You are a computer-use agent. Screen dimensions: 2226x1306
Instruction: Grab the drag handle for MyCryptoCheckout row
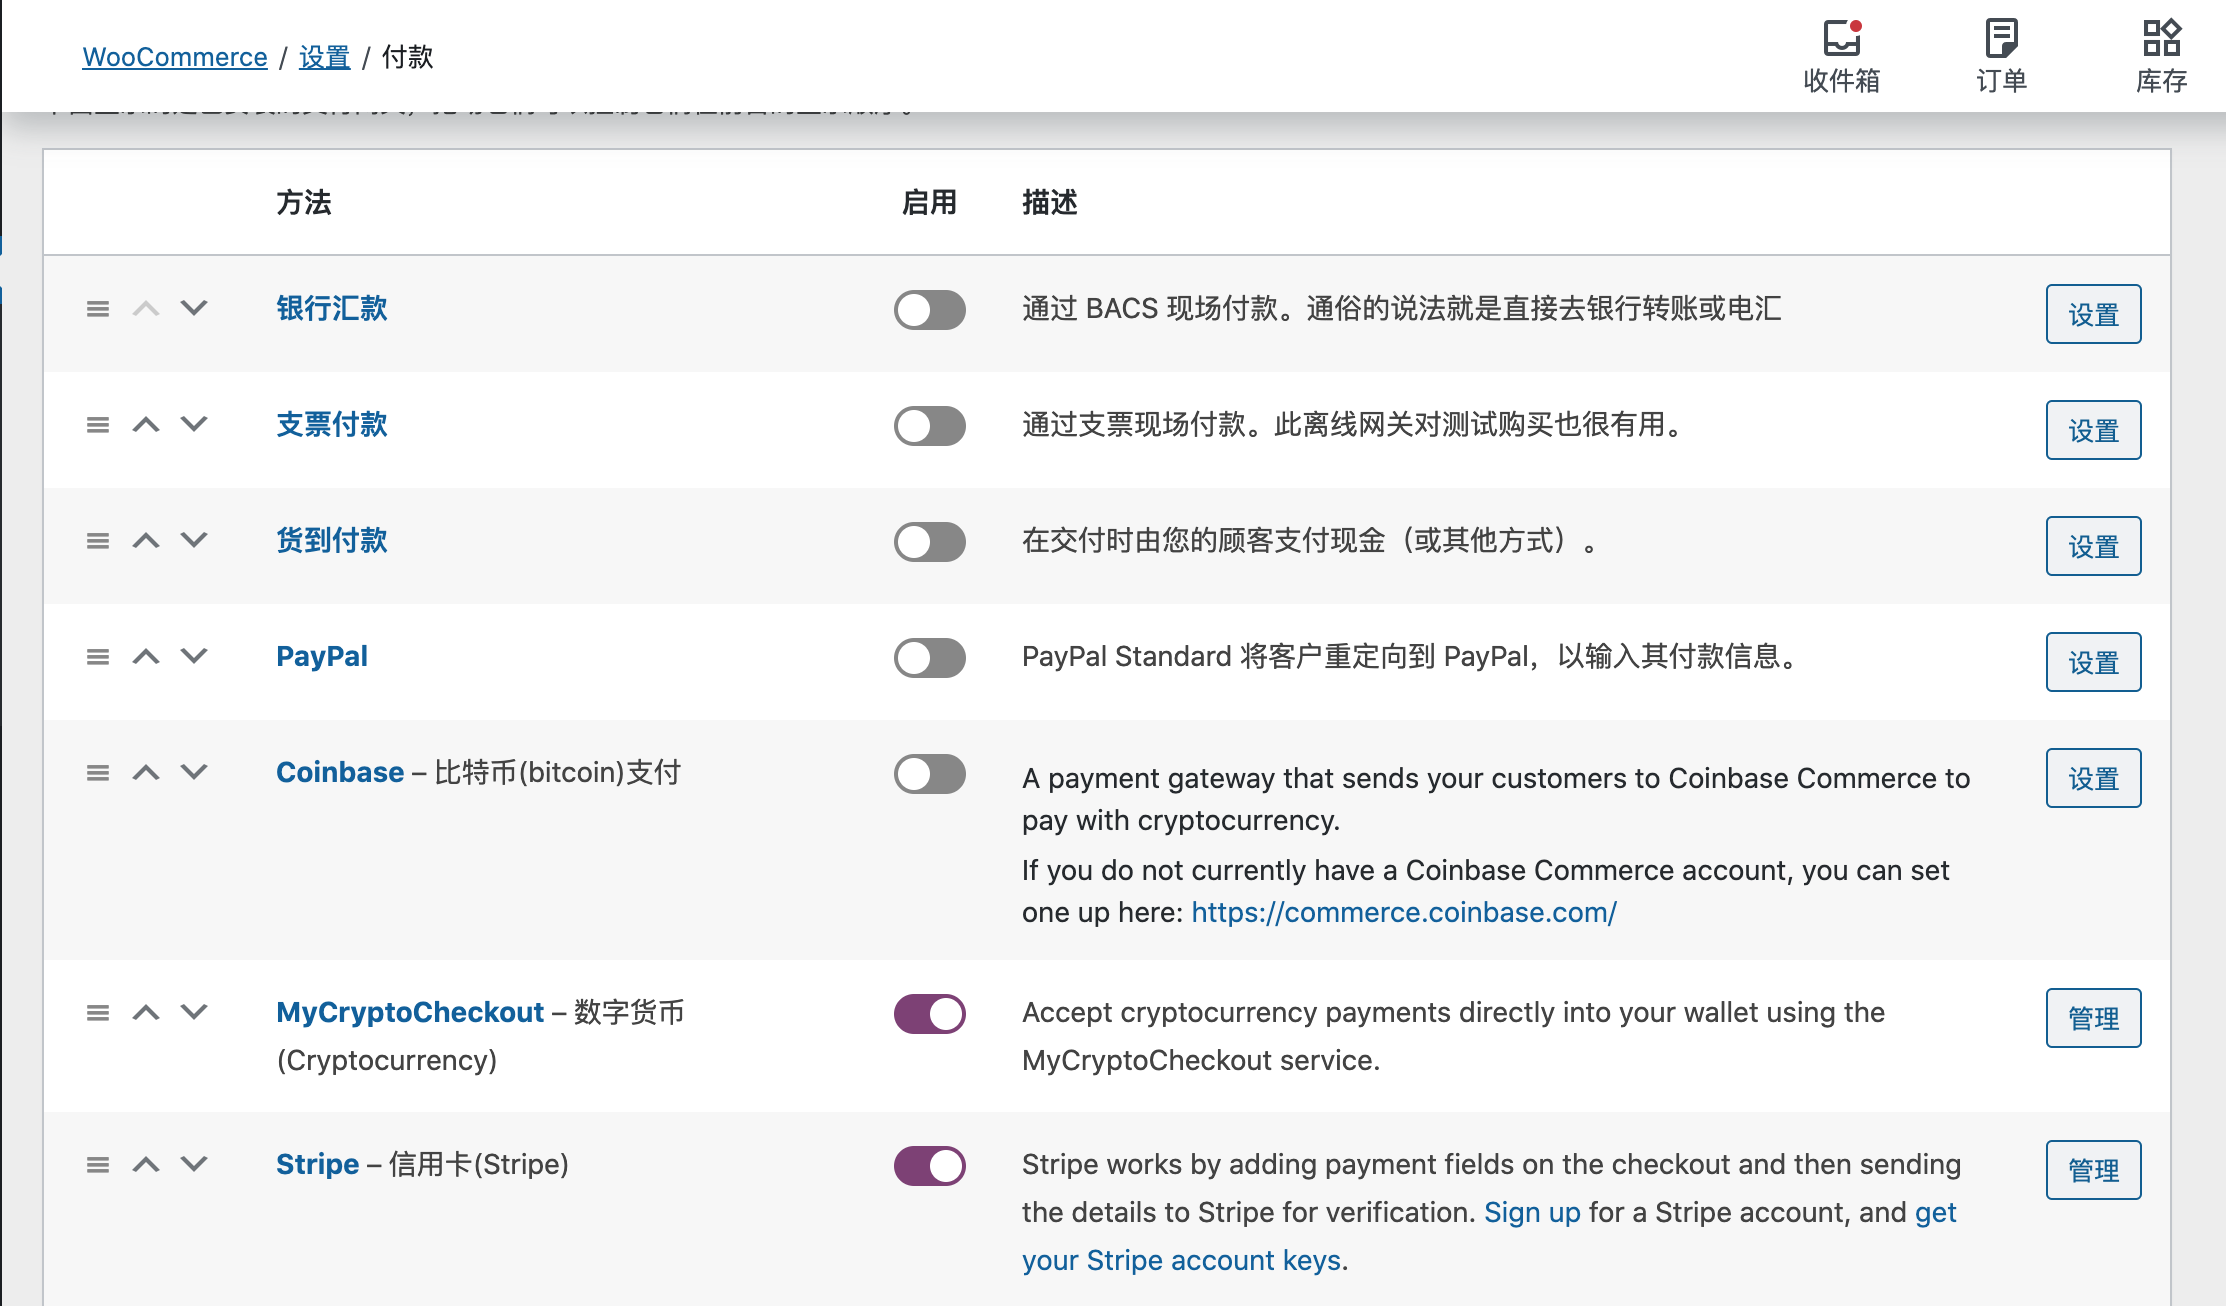pos(98,1013)
